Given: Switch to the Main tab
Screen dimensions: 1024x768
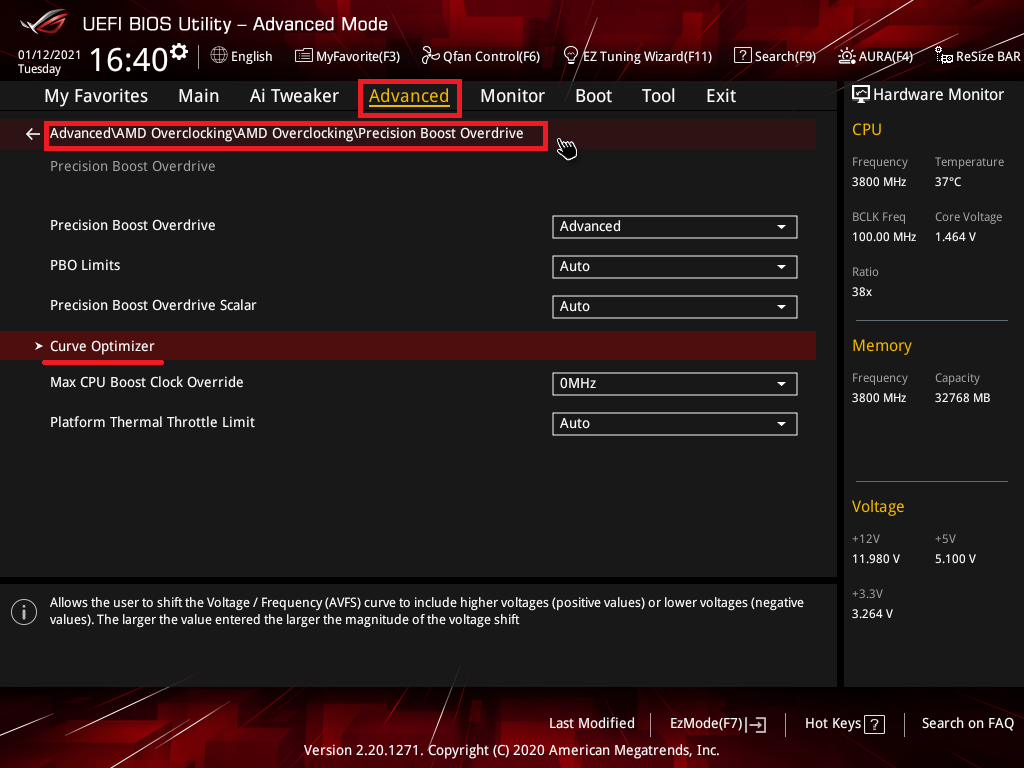Looking at the screenshot, I should coord(199,96).
